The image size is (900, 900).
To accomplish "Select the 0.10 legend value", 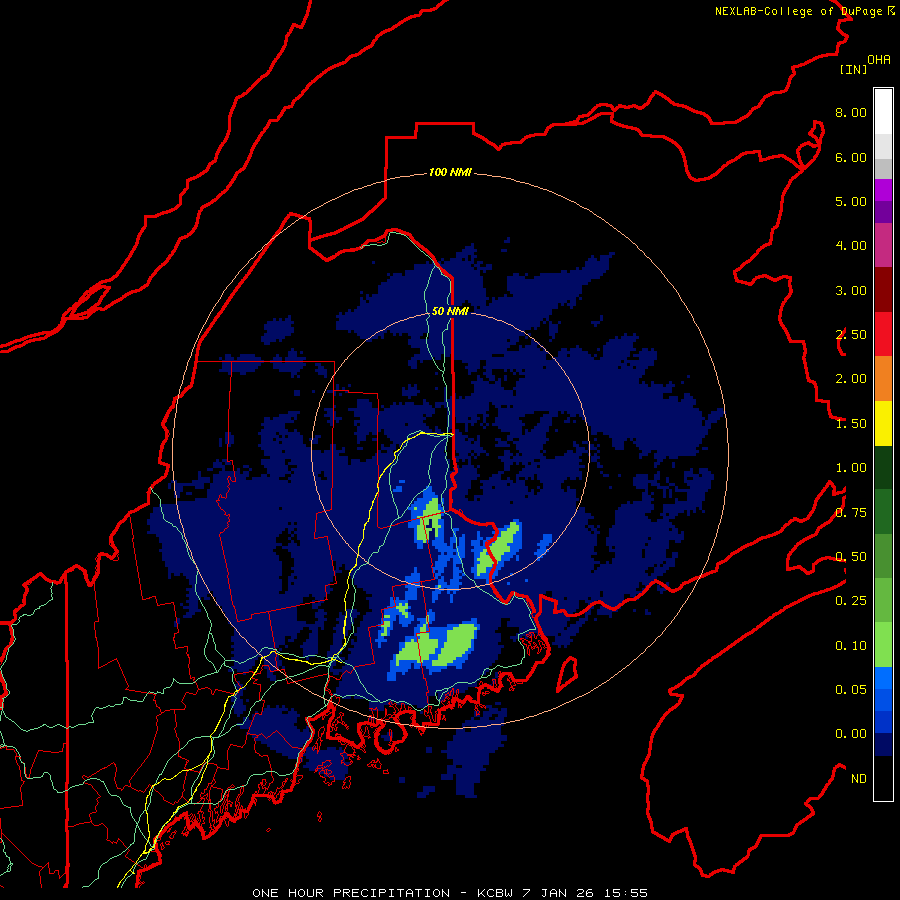I will pyautogui.click(x=851, y=646).
